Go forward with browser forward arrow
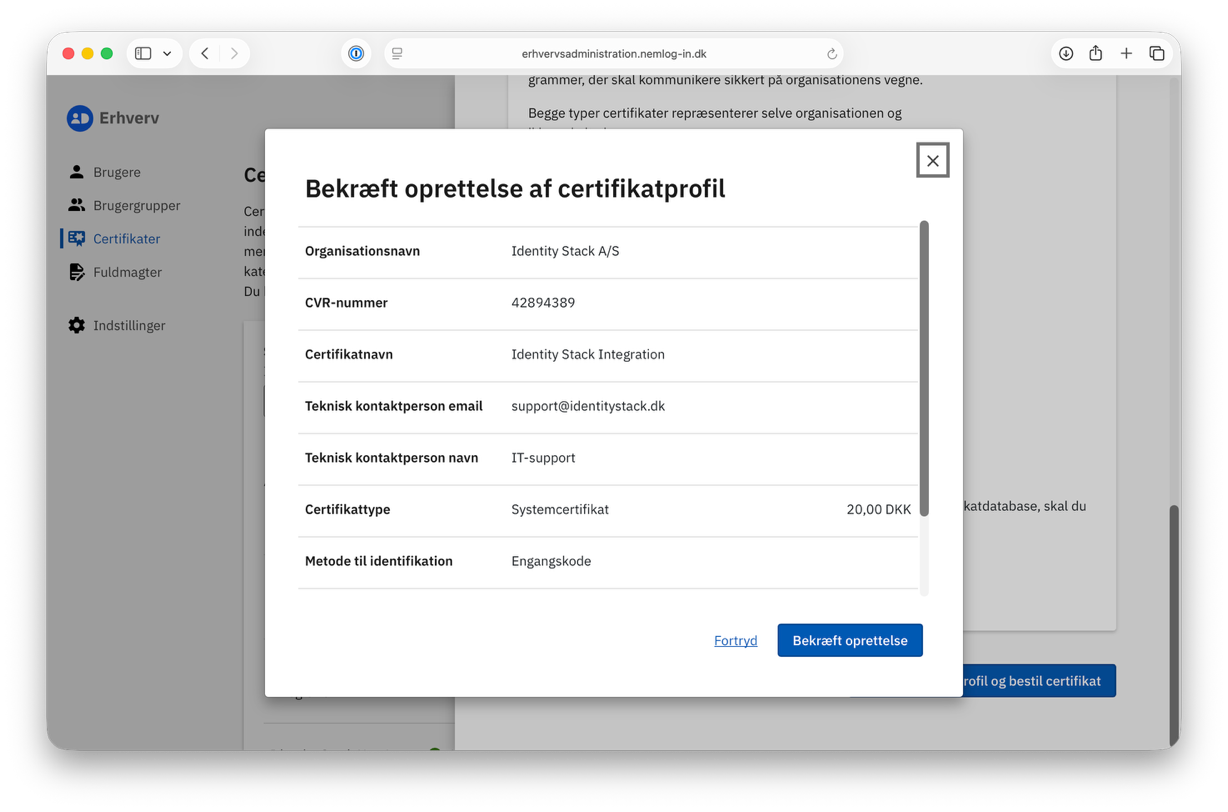 point(234,54)
